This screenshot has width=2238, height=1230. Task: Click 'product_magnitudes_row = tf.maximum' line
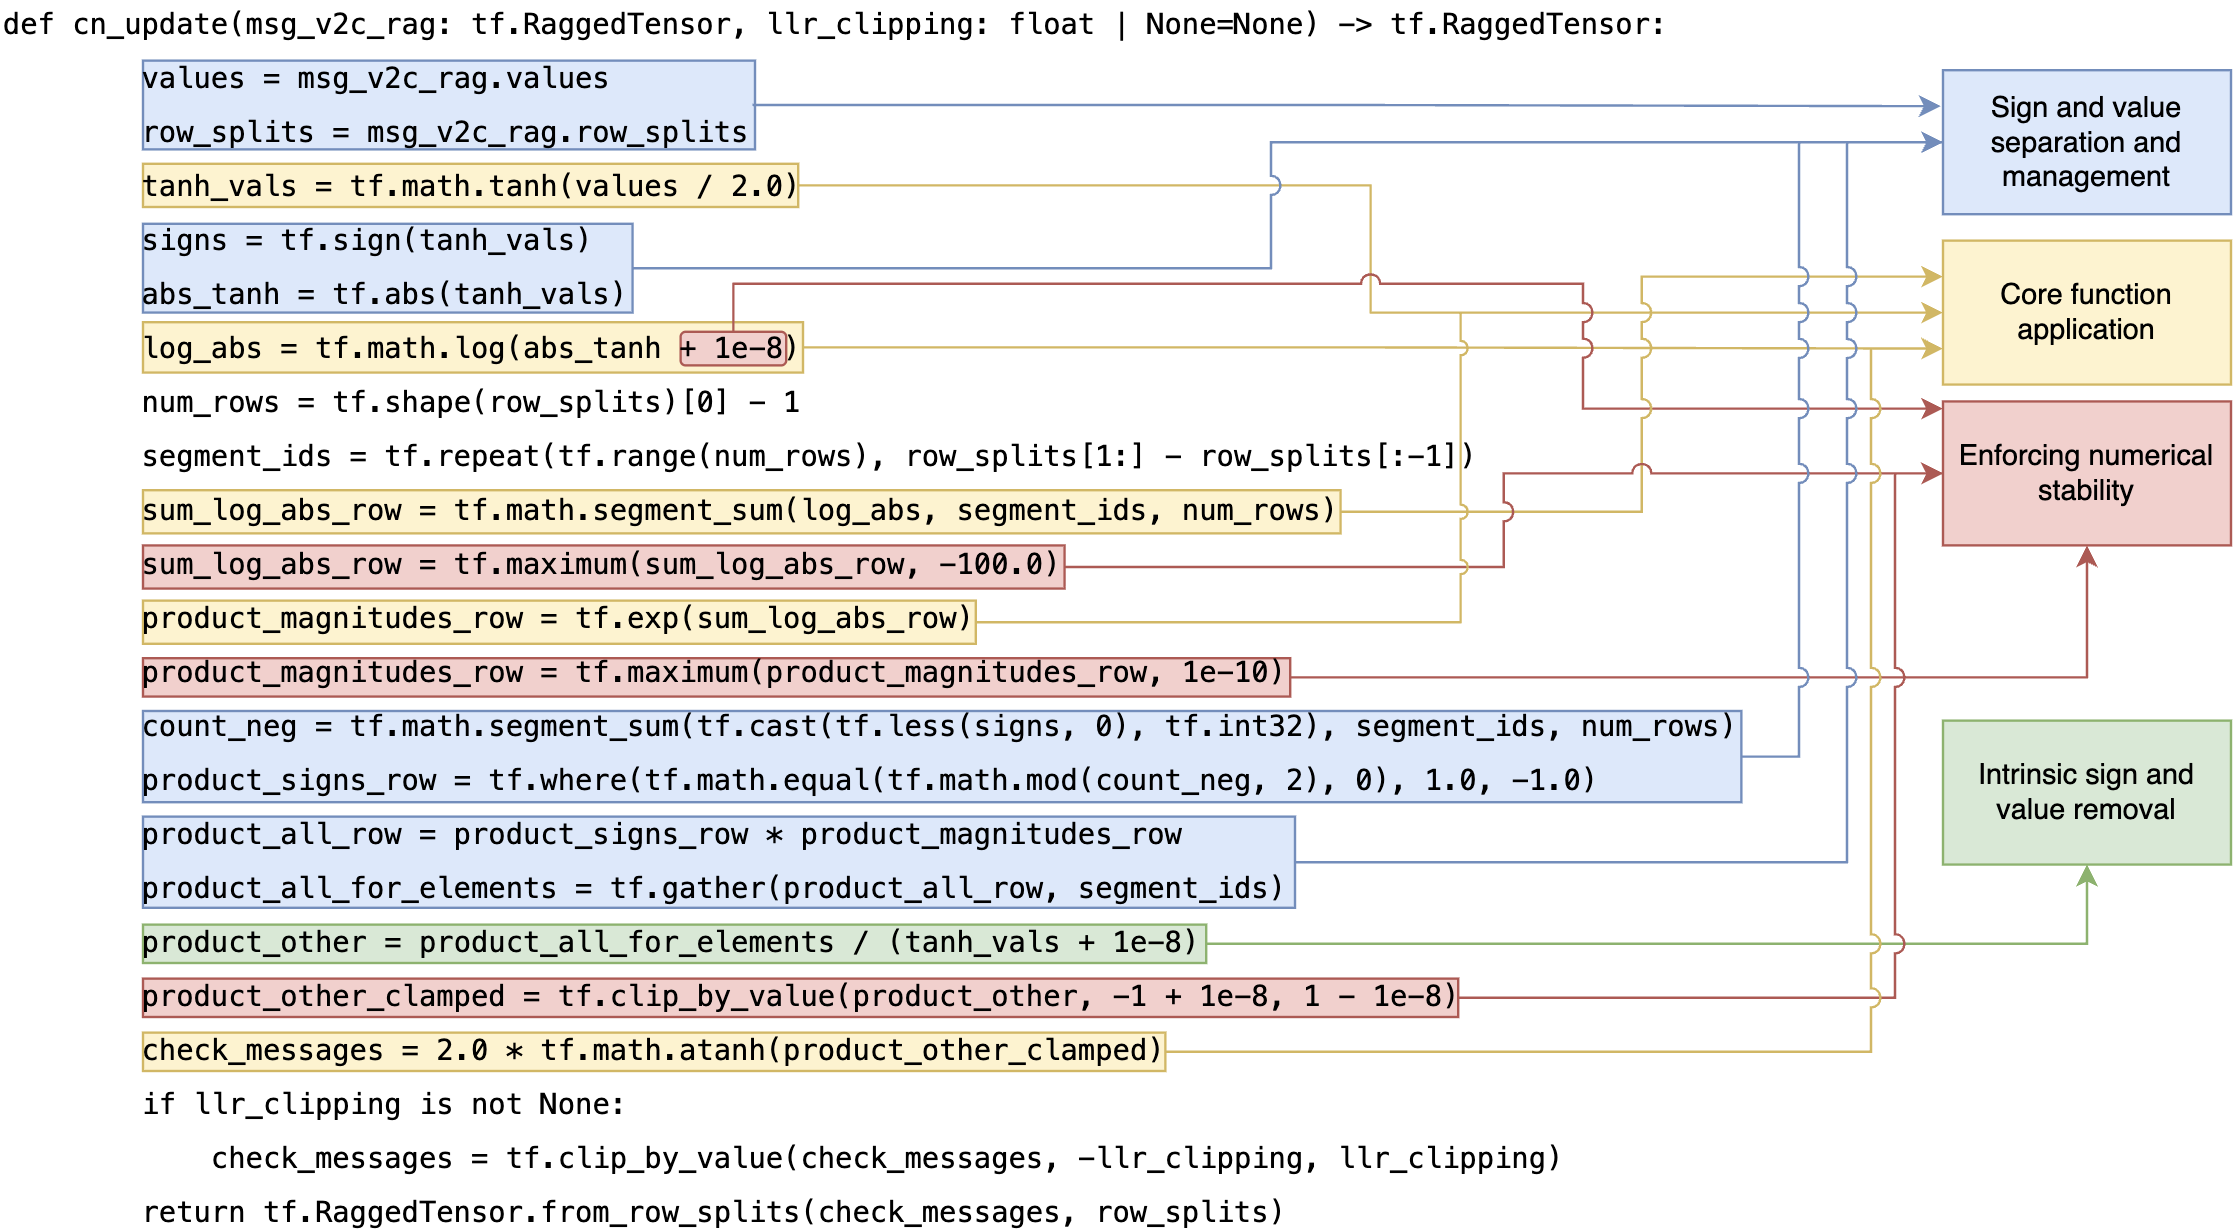pyautogui.click(x=716, y=675)
